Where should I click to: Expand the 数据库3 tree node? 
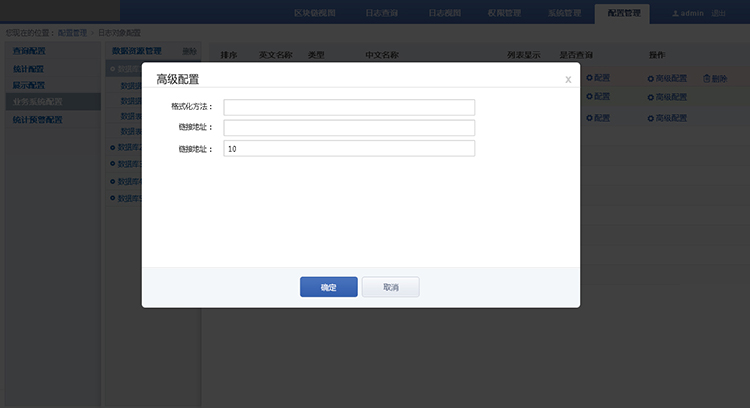tap(126, 164)
